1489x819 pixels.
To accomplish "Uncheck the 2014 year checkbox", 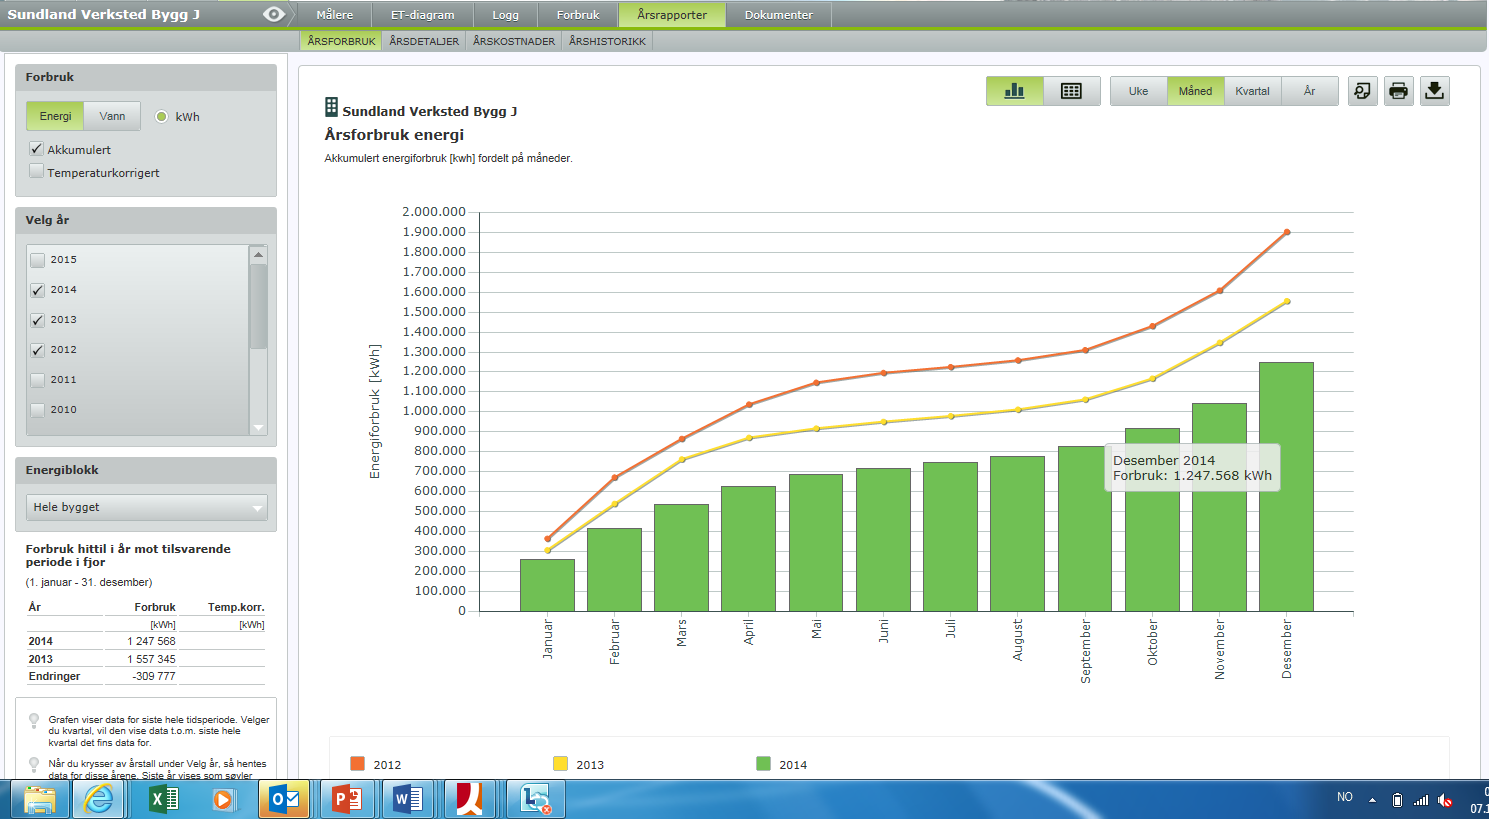I will [38, 290].
